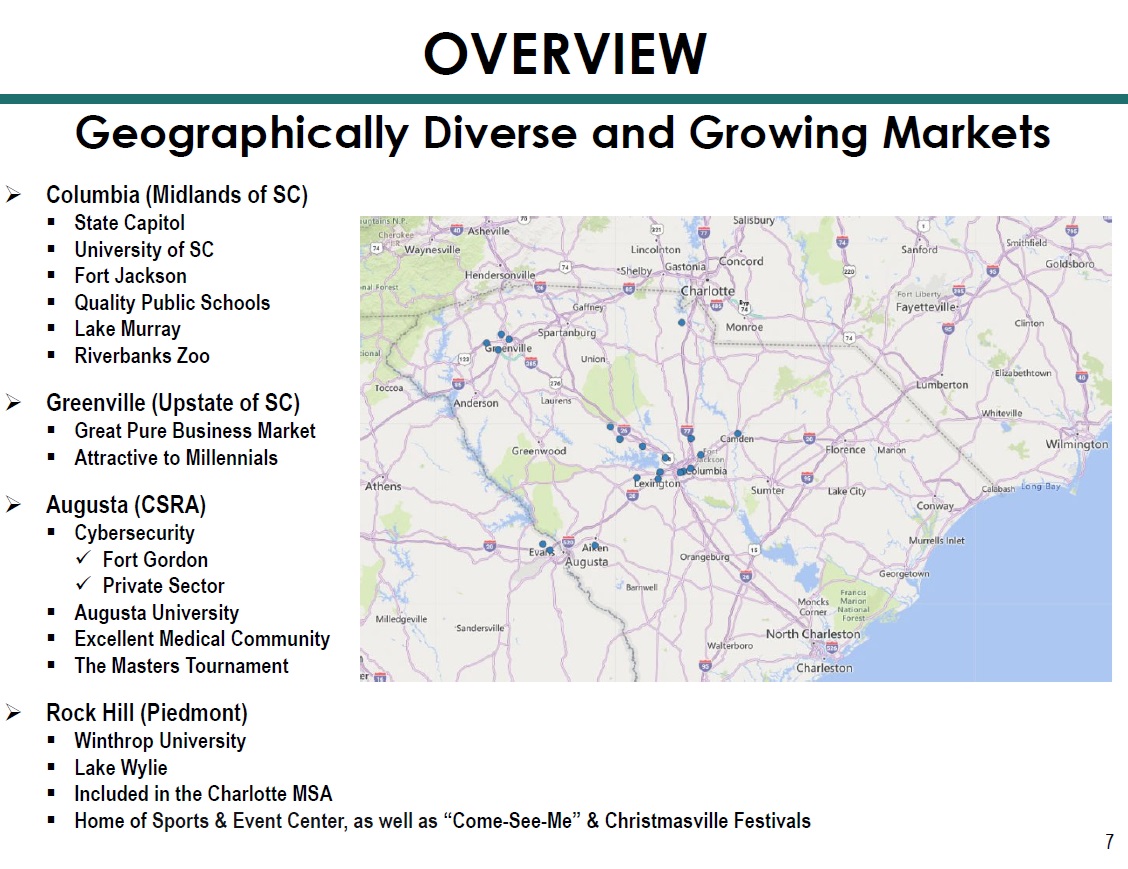Image resolution: width=1128 pixels, height=869 pixels.
Task: Click the arrow bullet beside Columbia heading
Action: point(14,195)
